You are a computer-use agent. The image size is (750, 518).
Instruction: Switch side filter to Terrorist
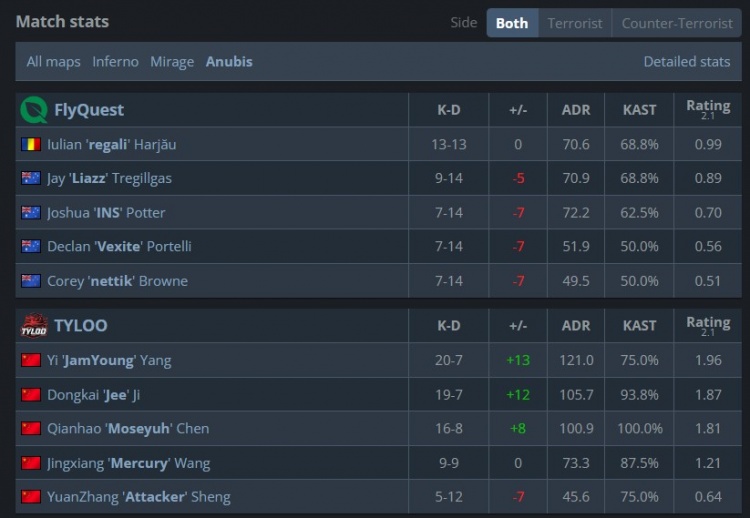point(575,23)
